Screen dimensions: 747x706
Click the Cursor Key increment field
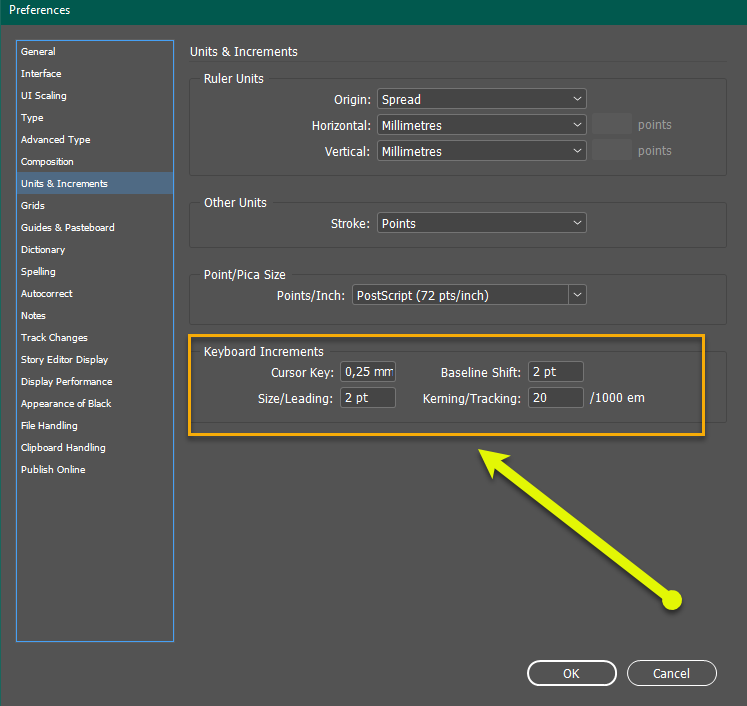click(x=368, y=372)
